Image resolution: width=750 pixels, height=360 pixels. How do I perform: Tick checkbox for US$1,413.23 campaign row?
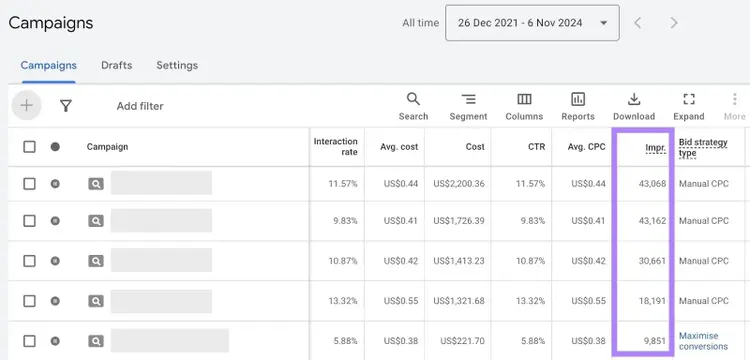[x=29, y=261]
